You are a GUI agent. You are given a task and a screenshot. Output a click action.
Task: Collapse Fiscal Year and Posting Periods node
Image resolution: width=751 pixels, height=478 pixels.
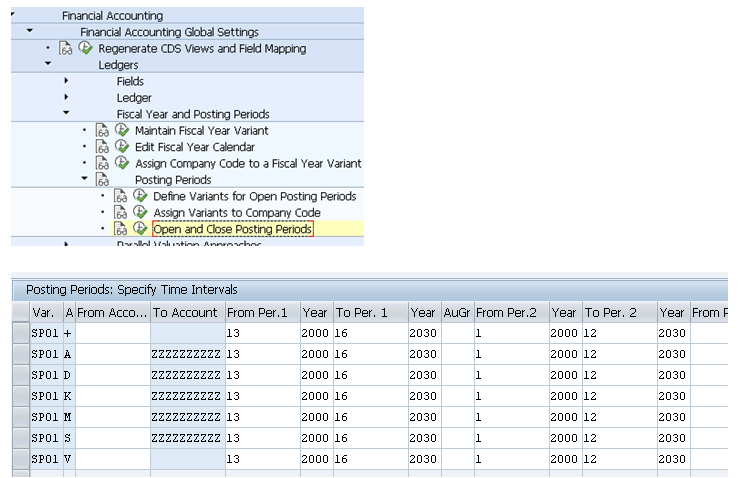(x=66, y=113)
